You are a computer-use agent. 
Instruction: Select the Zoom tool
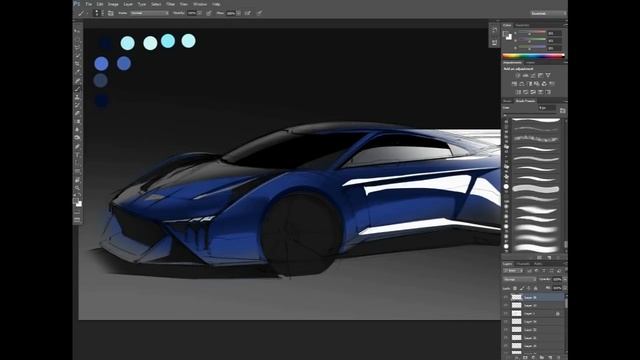tap(77, 188)
